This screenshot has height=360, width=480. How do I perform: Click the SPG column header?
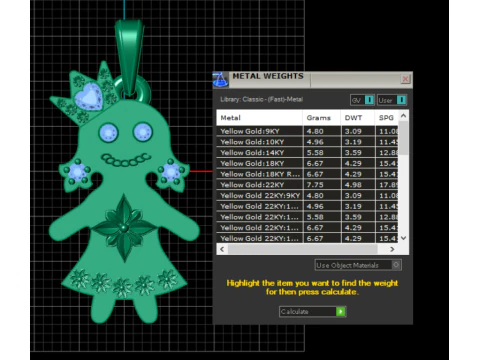pos(387,118)
